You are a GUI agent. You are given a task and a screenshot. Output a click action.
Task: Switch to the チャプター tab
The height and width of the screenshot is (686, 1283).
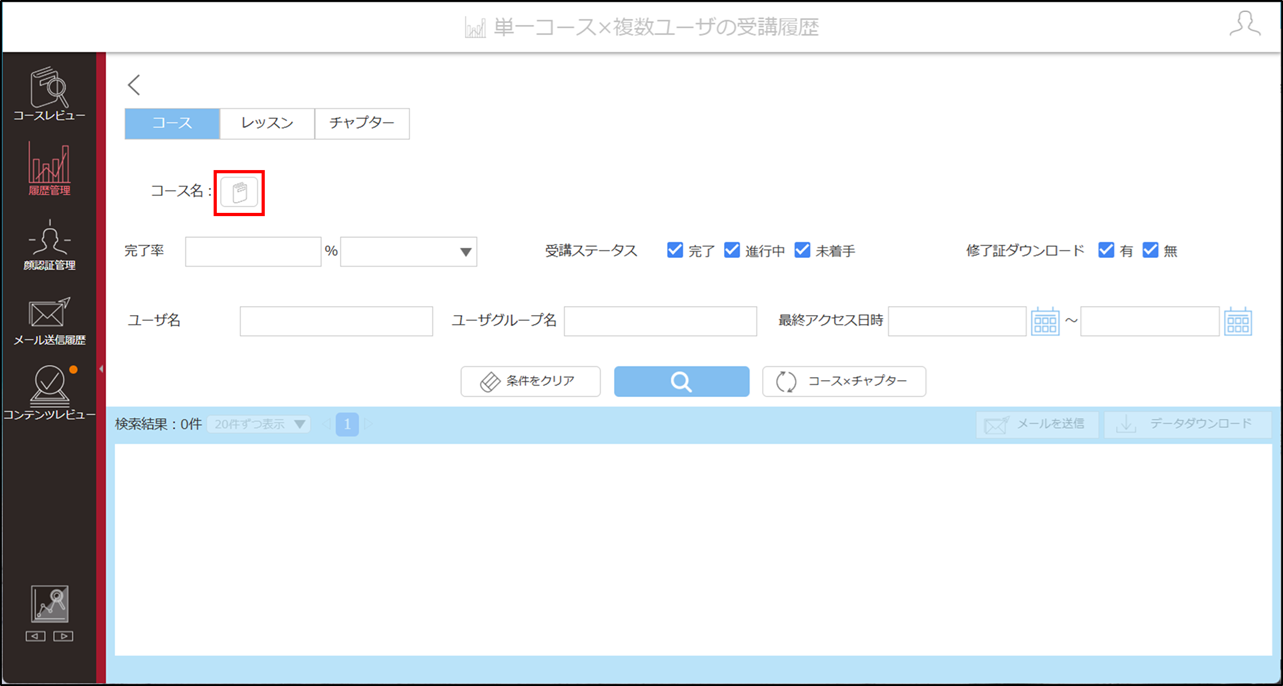tap(362, 123)
